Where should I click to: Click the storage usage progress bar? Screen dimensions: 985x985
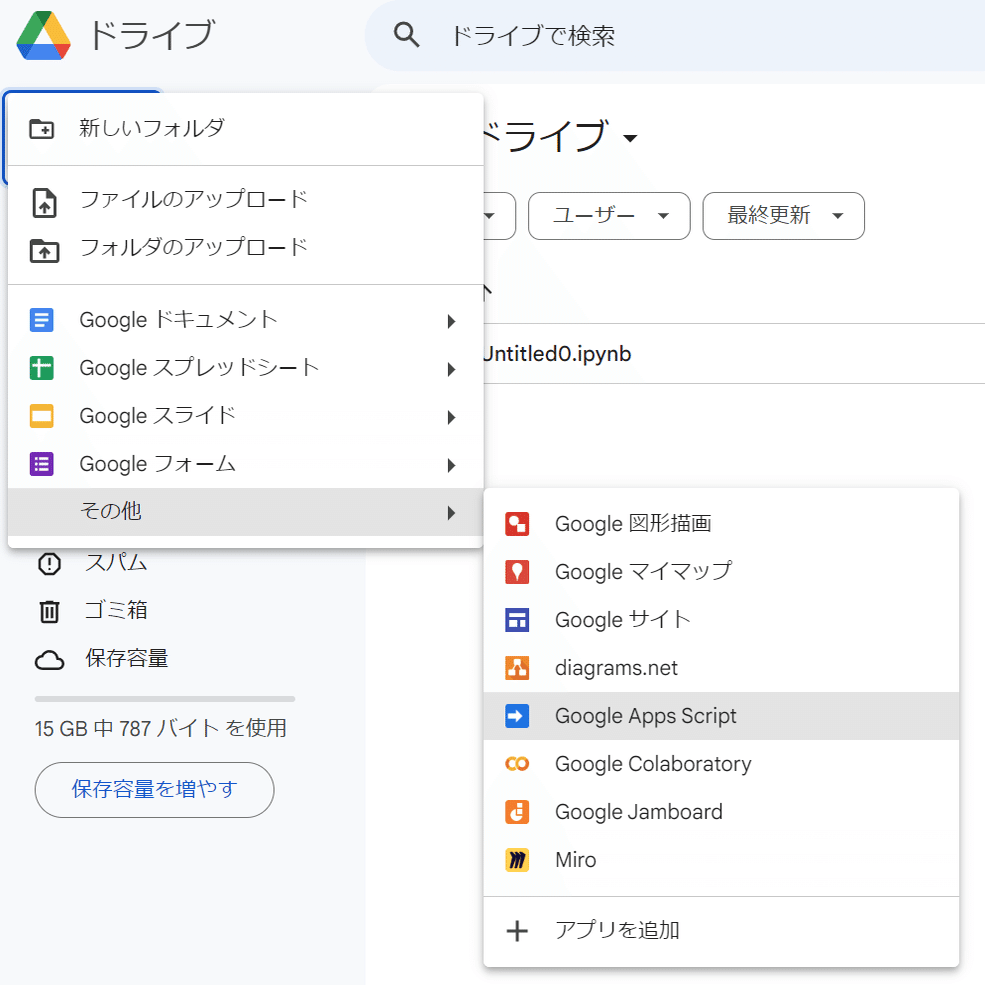click(165, 699)
